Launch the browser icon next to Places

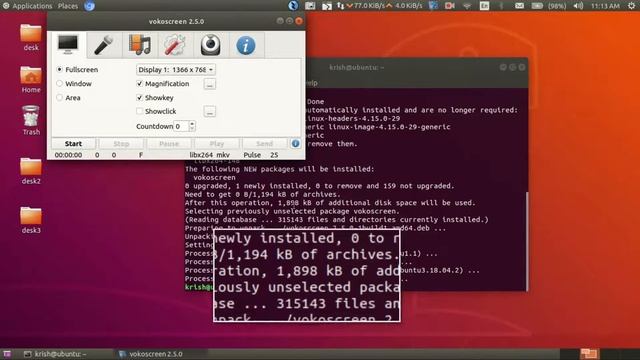coord(89,6)
